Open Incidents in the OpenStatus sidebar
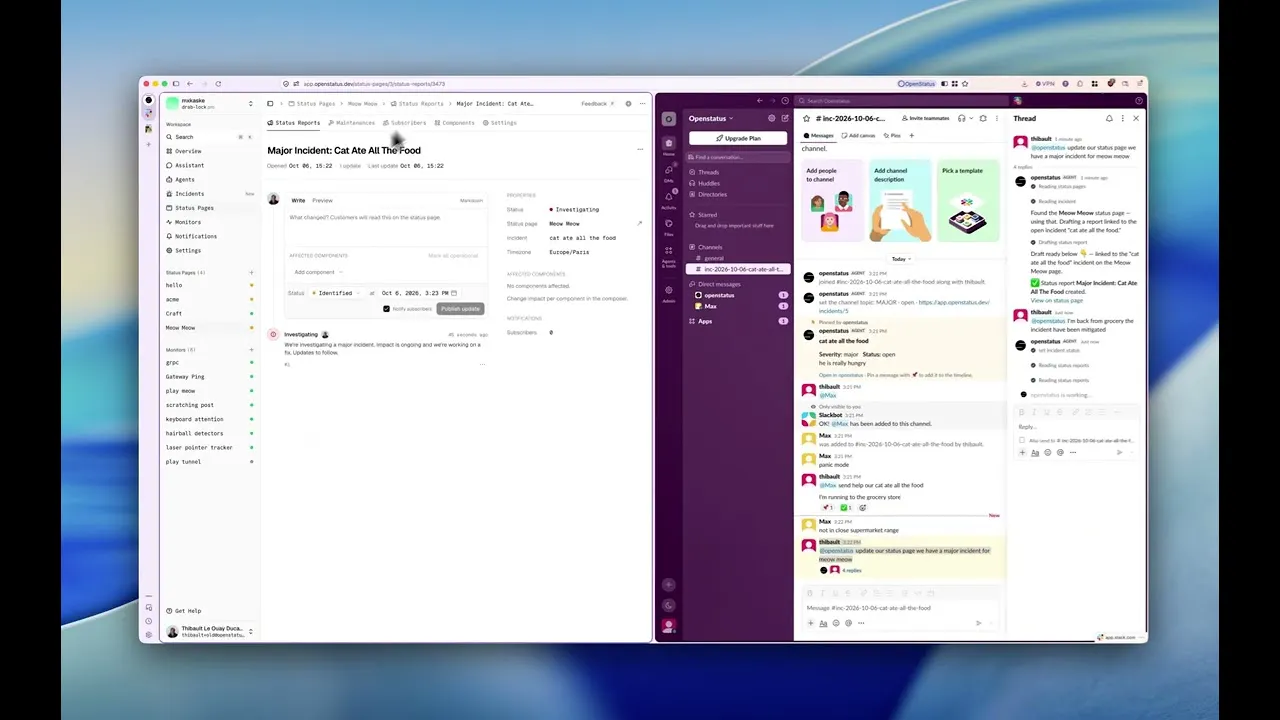This screenshot has height=720, width=1280. [x=210, y=194]
